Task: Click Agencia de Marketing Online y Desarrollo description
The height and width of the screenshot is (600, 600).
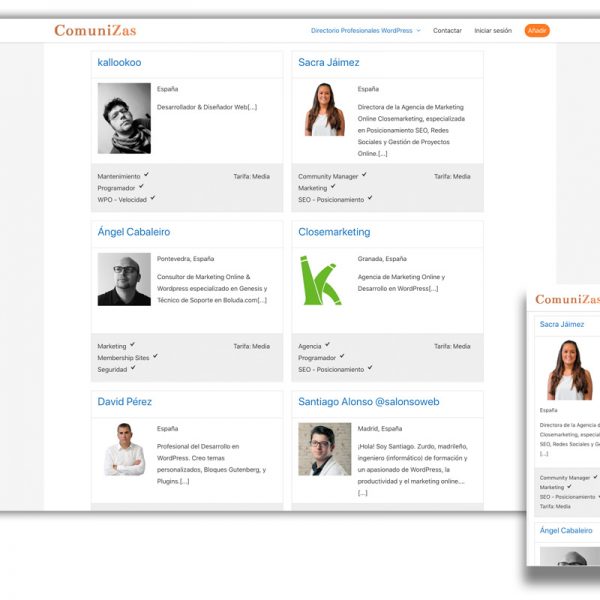Action: click(401, 282)
